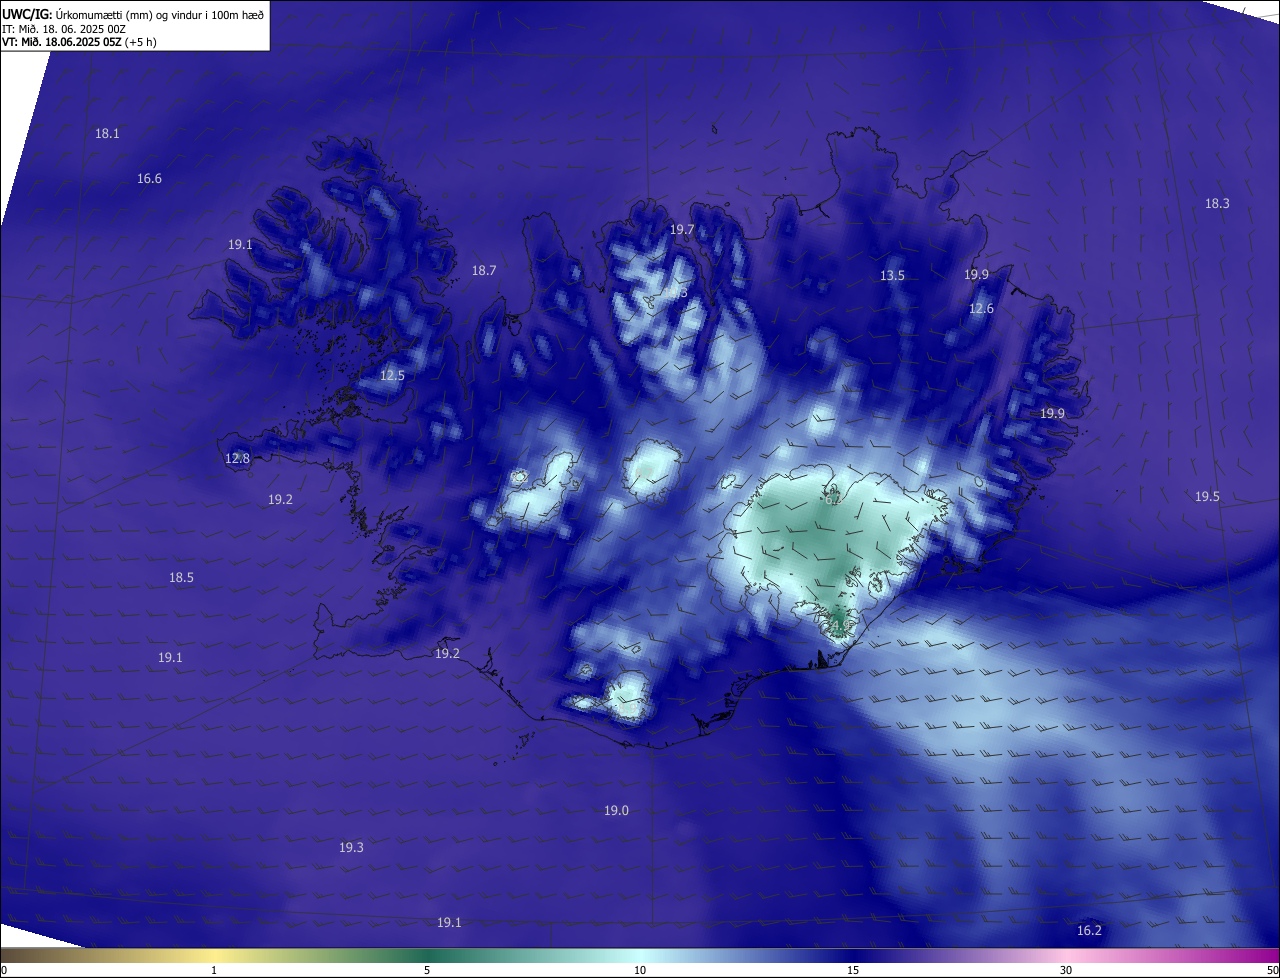This screenshot has width=1280, height=978.
Task: Click the 16.2 value label
Action: coord(1089,930)
